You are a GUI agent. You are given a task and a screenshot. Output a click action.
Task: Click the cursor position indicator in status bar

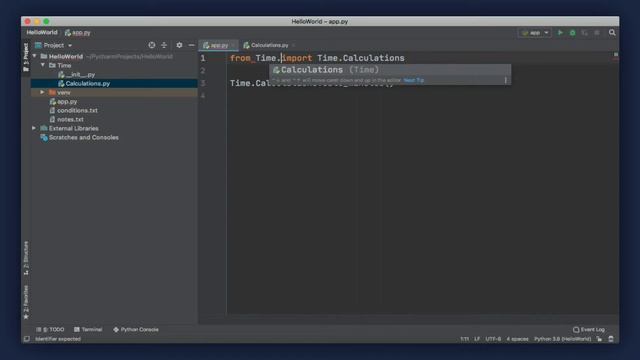click(x=464, y=339)
